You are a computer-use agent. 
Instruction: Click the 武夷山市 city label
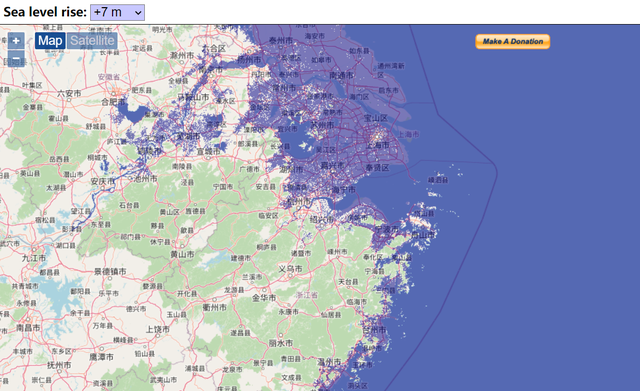click(x=163, y=380)
